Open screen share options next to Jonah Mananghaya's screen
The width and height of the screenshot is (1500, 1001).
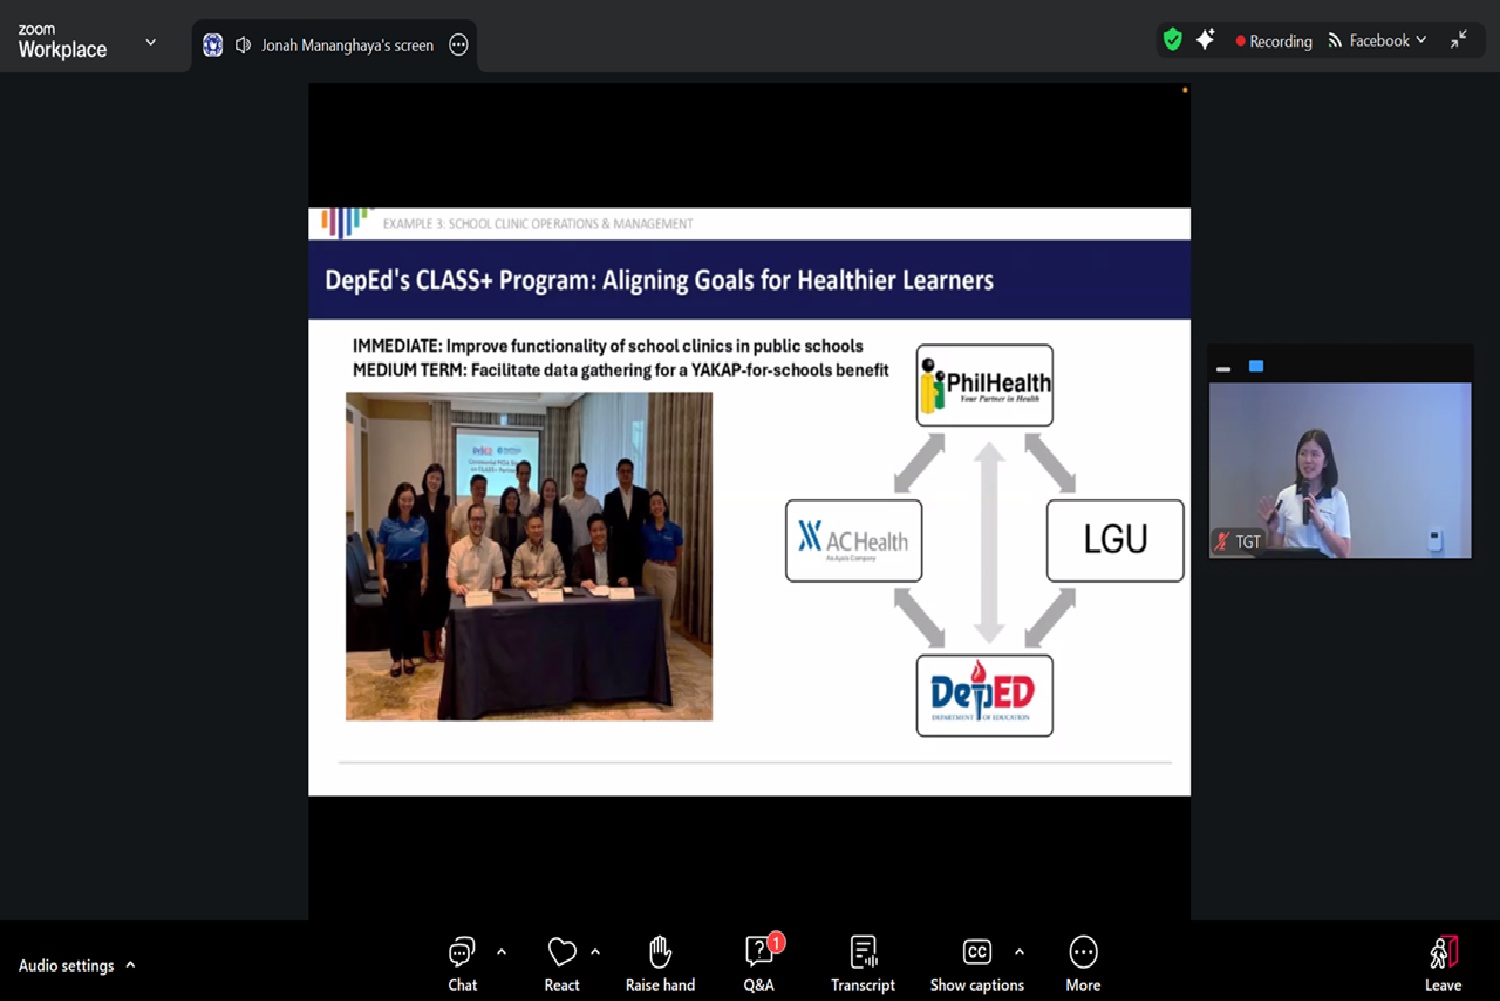[459, 45]
